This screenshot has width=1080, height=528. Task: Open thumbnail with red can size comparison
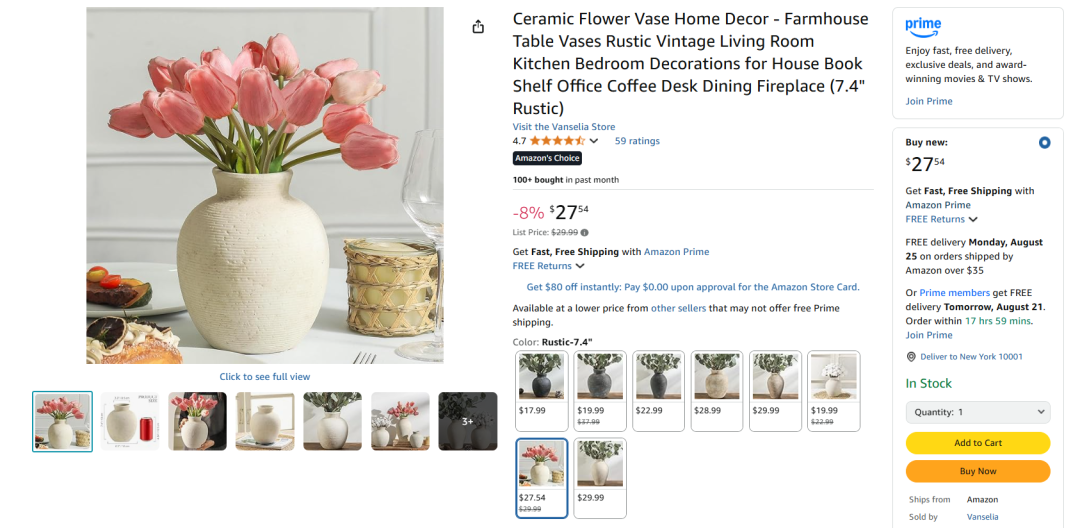point(130,421)
